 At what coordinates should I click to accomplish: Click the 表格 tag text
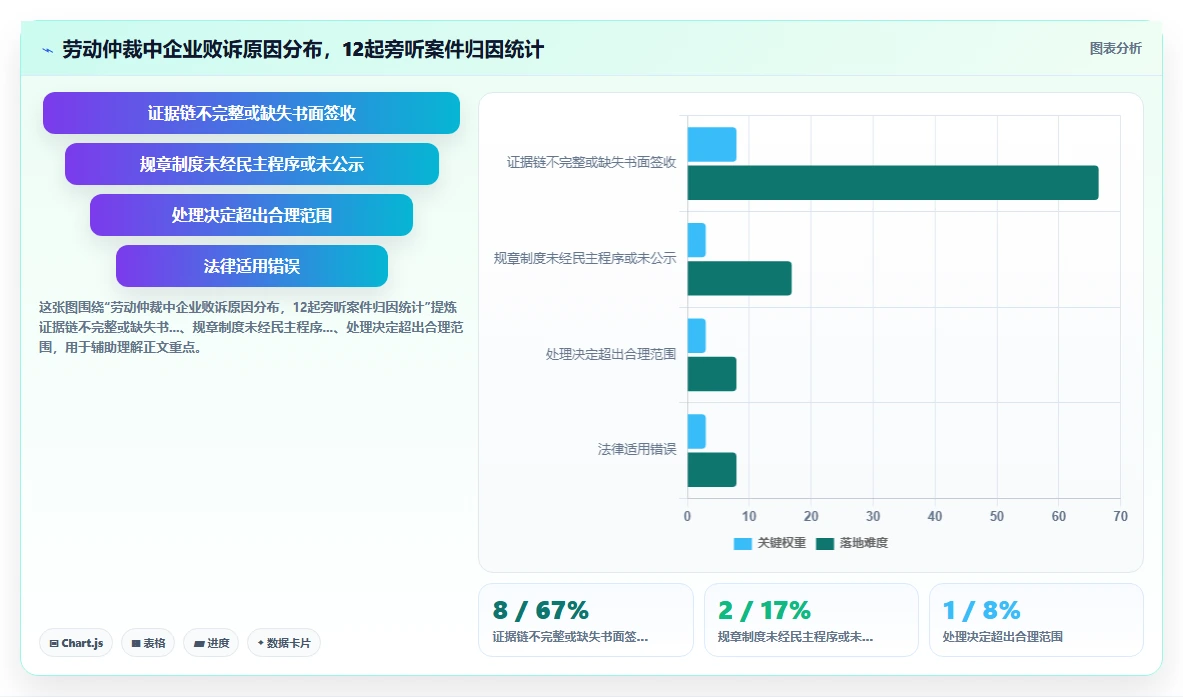(154, 643)
